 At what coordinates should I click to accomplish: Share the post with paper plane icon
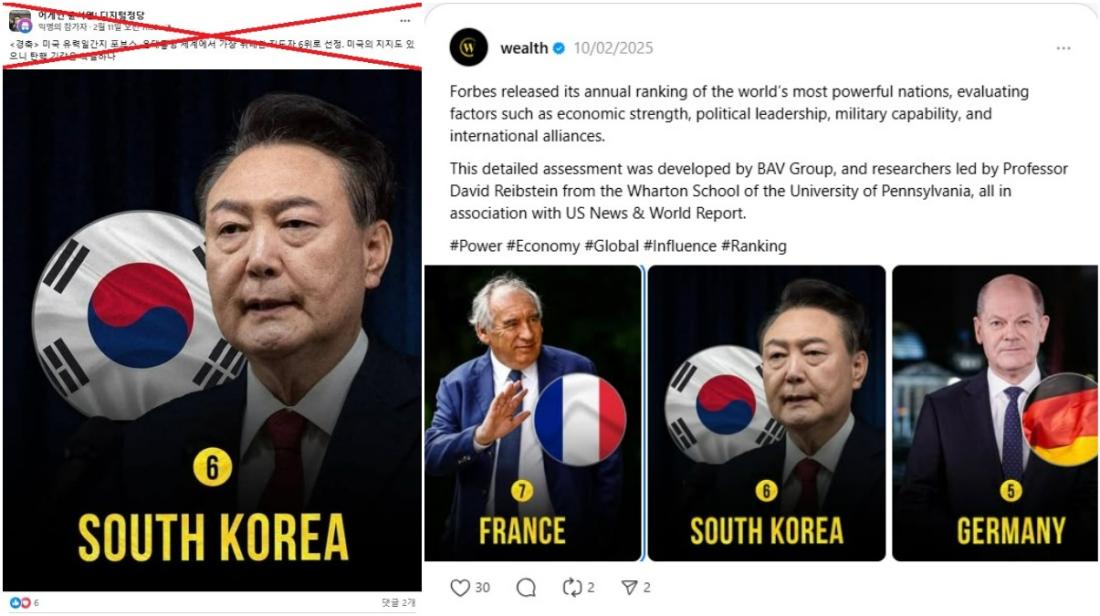click(x=629, y=587)
